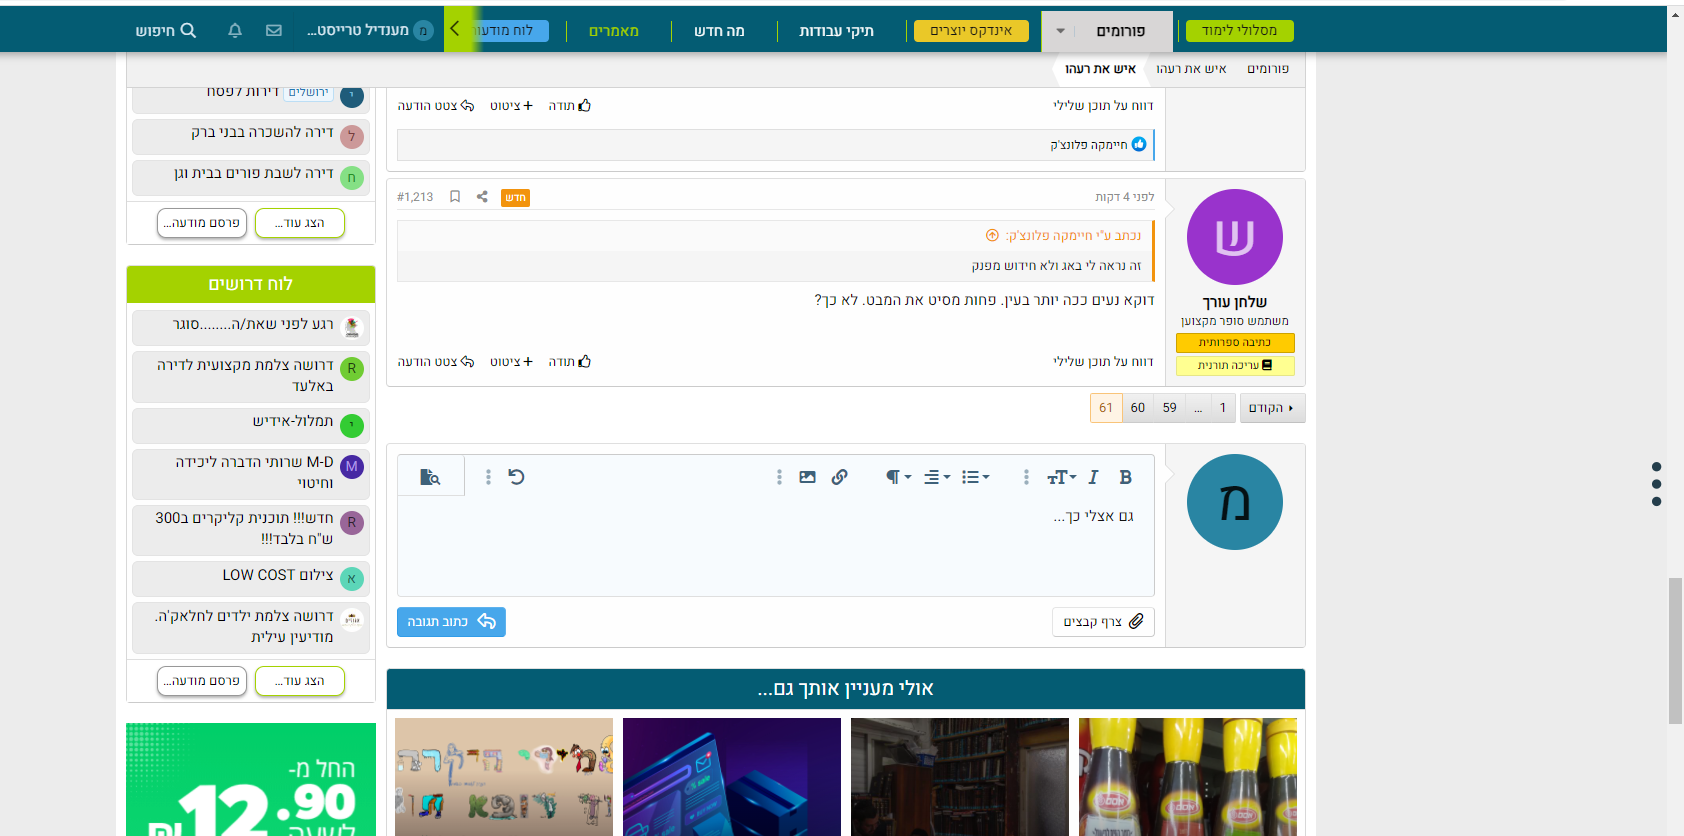Expand the פורומים tab dropdown arrow
The width and height of the screenshot is (1684, 836).
coord(1061,31)
